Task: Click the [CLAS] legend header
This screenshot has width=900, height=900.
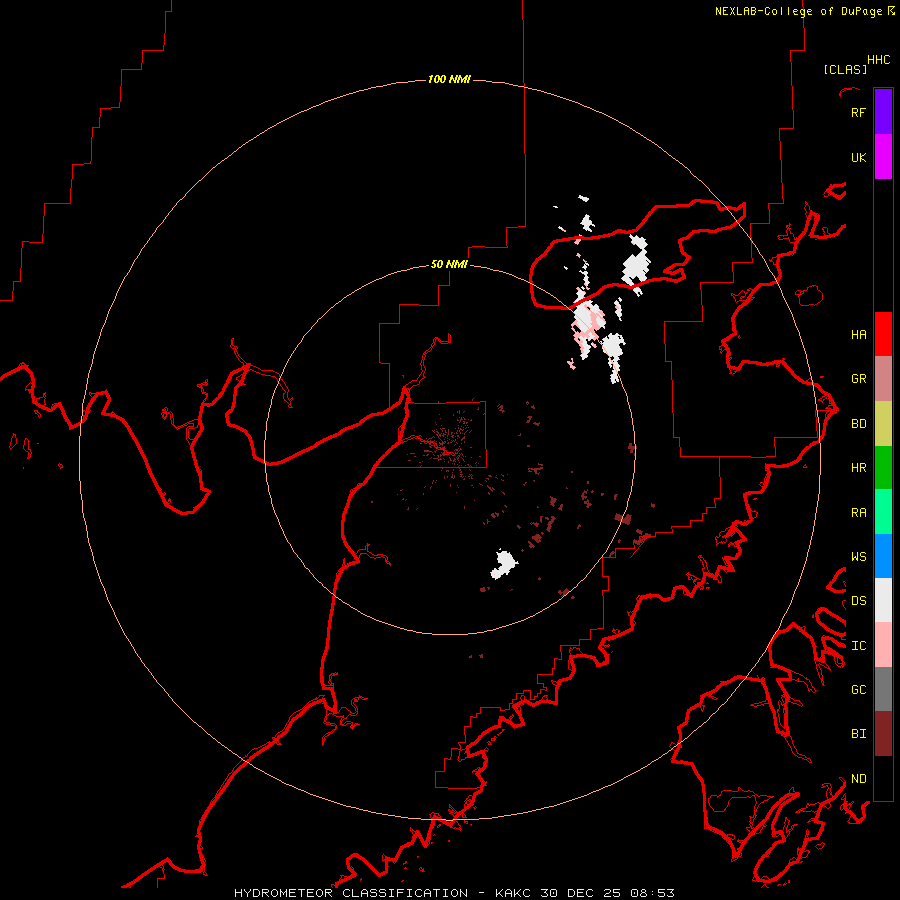Action: pyautogui.click(x=845, y=69)
